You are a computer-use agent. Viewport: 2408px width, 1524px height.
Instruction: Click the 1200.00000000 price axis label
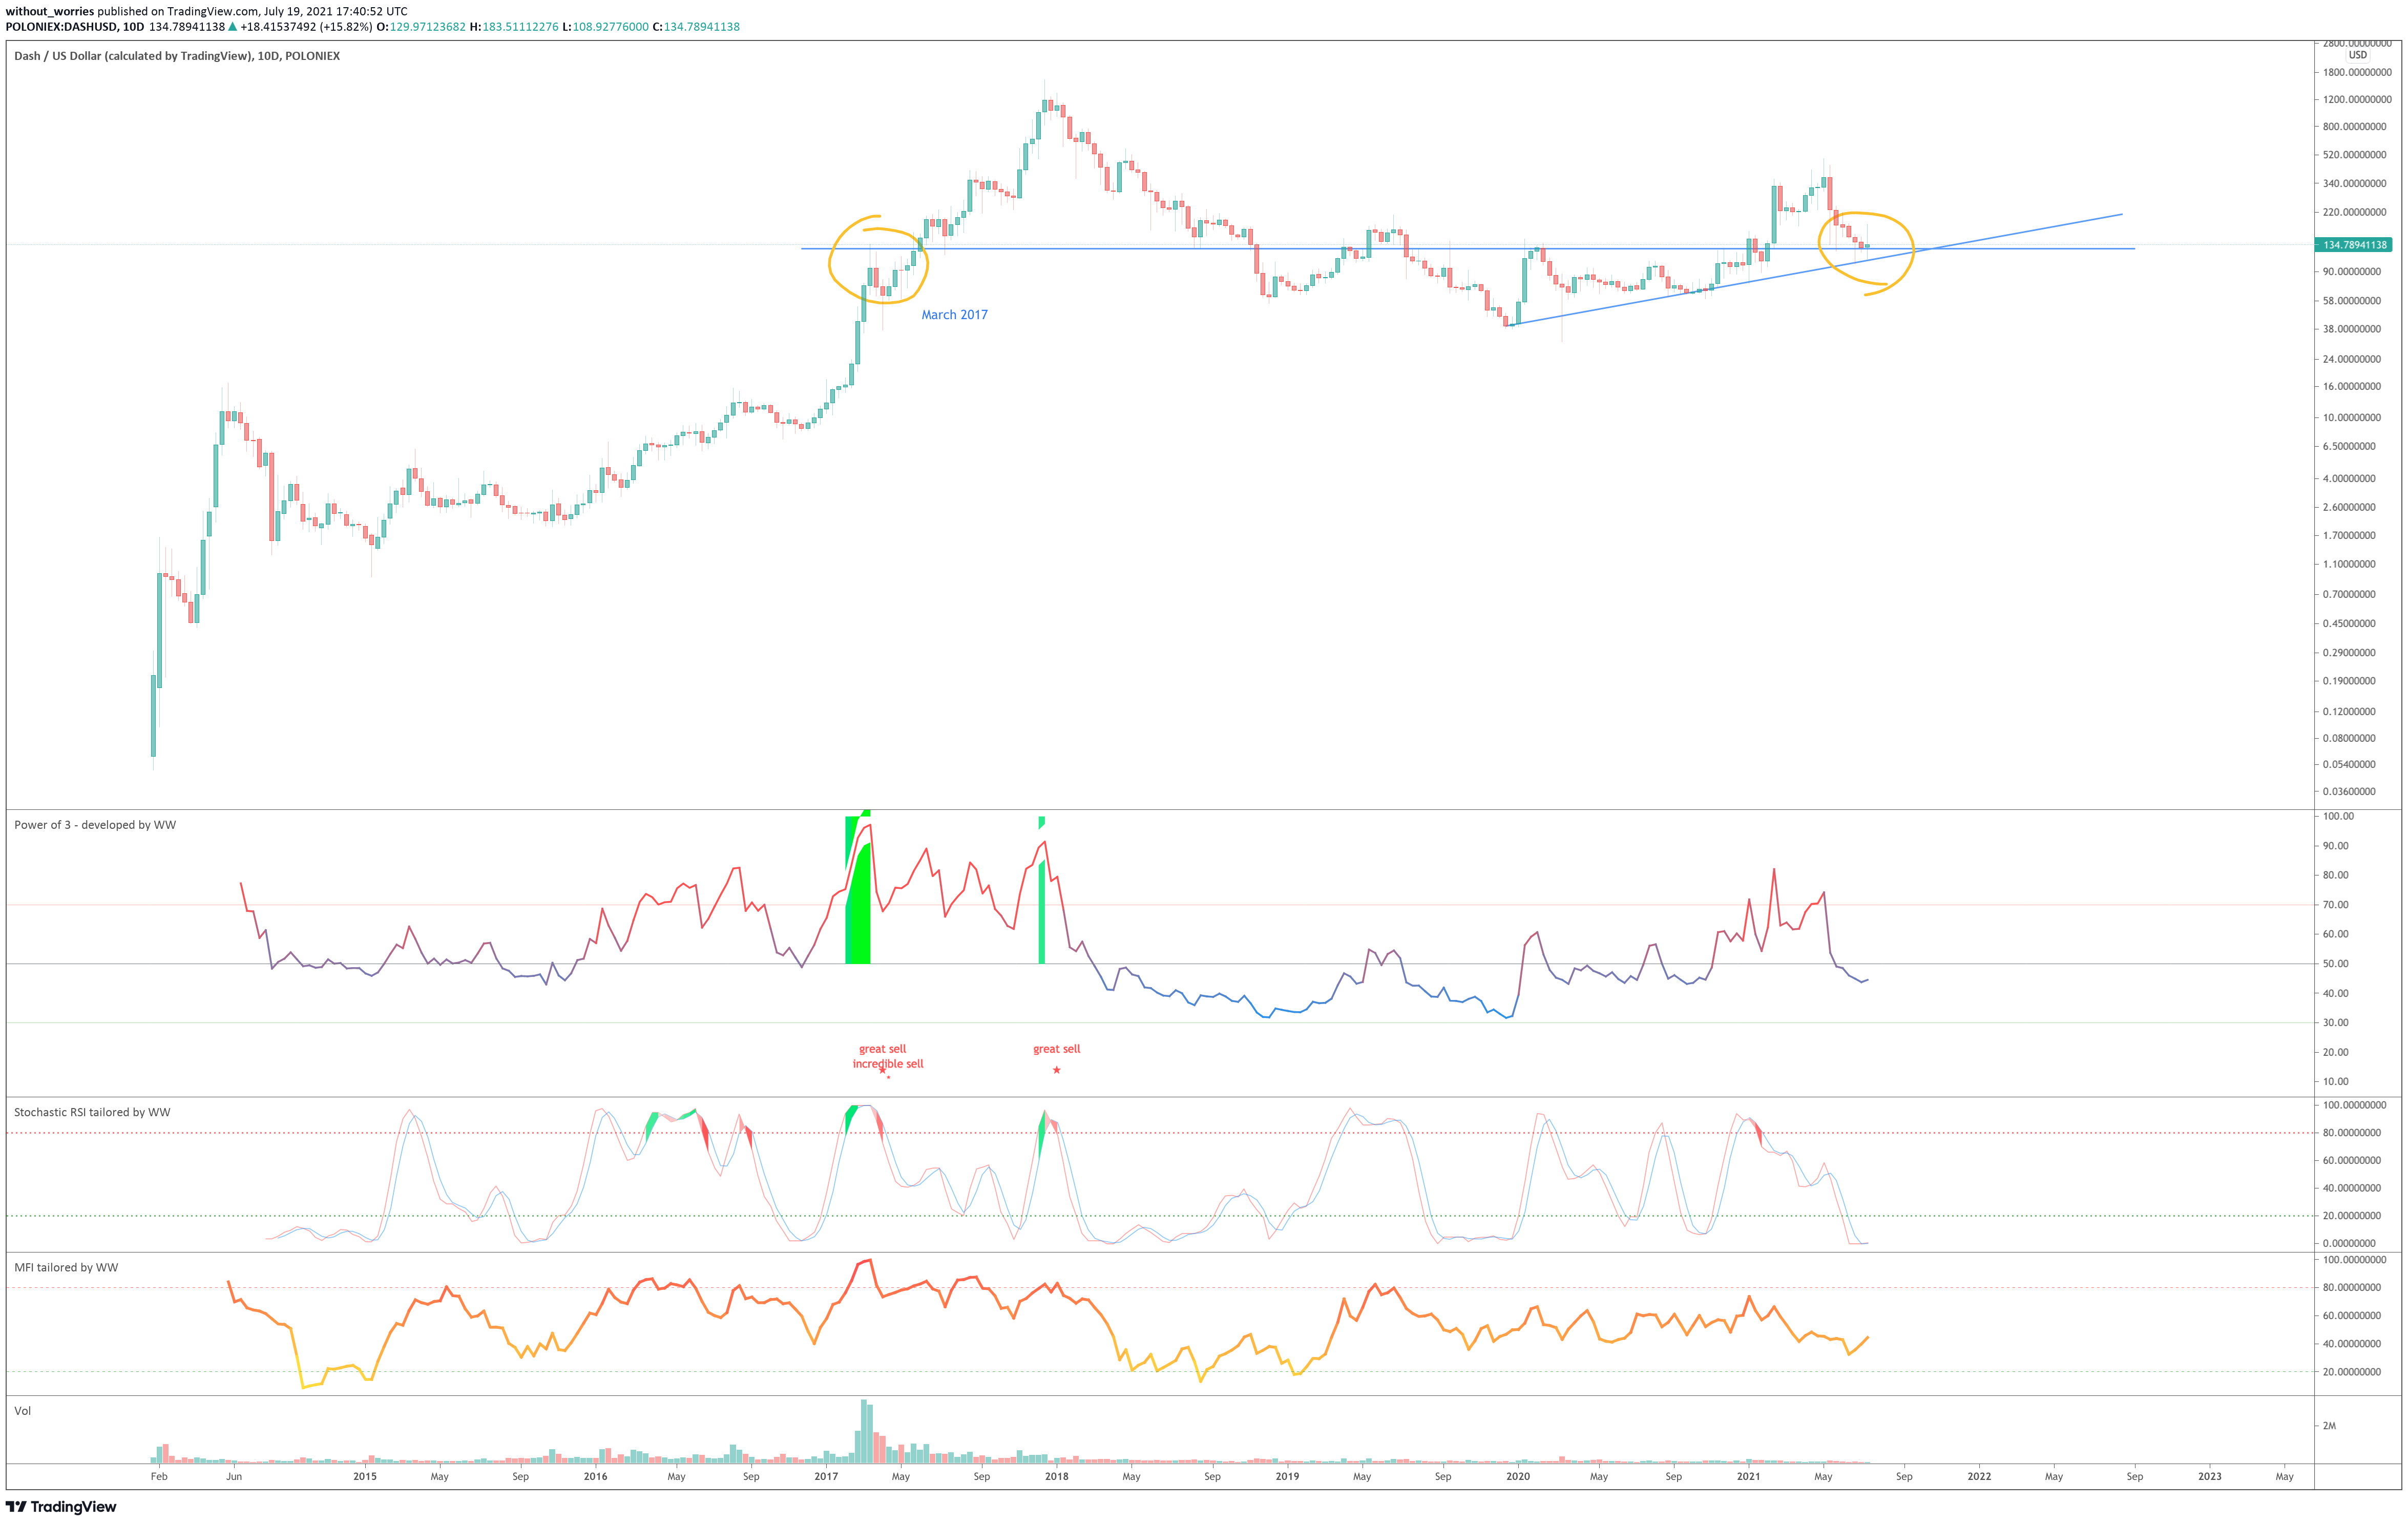point(2358,99)
